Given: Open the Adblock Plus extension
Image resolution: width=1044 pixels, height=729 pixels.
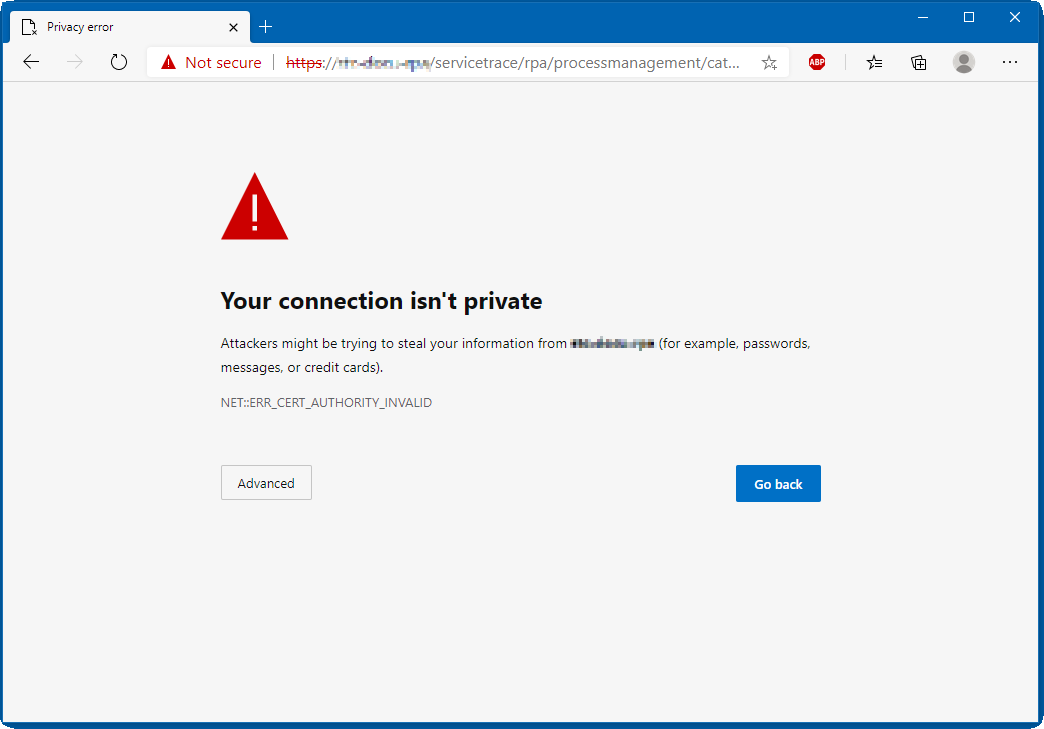Looking at the screenshot, I should [x=817, y=61].
